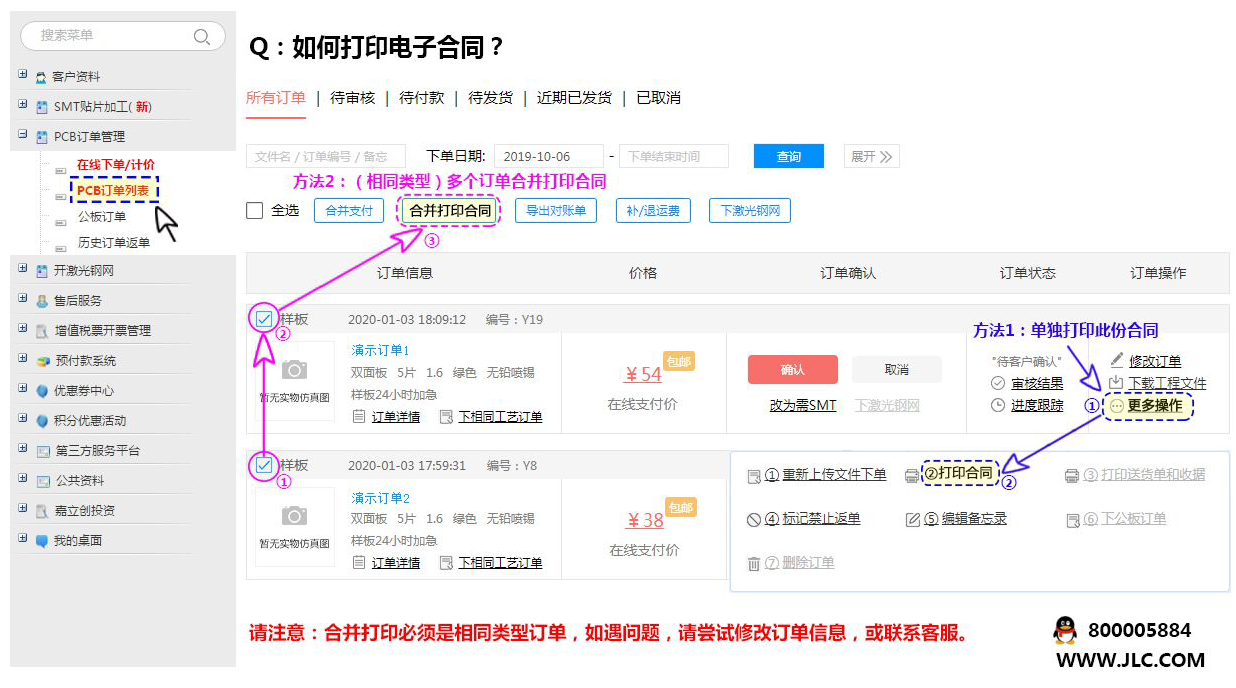Uncheck the checkbox for order Y19
The height and width of the screenshot is (688, 1236).
264,319
